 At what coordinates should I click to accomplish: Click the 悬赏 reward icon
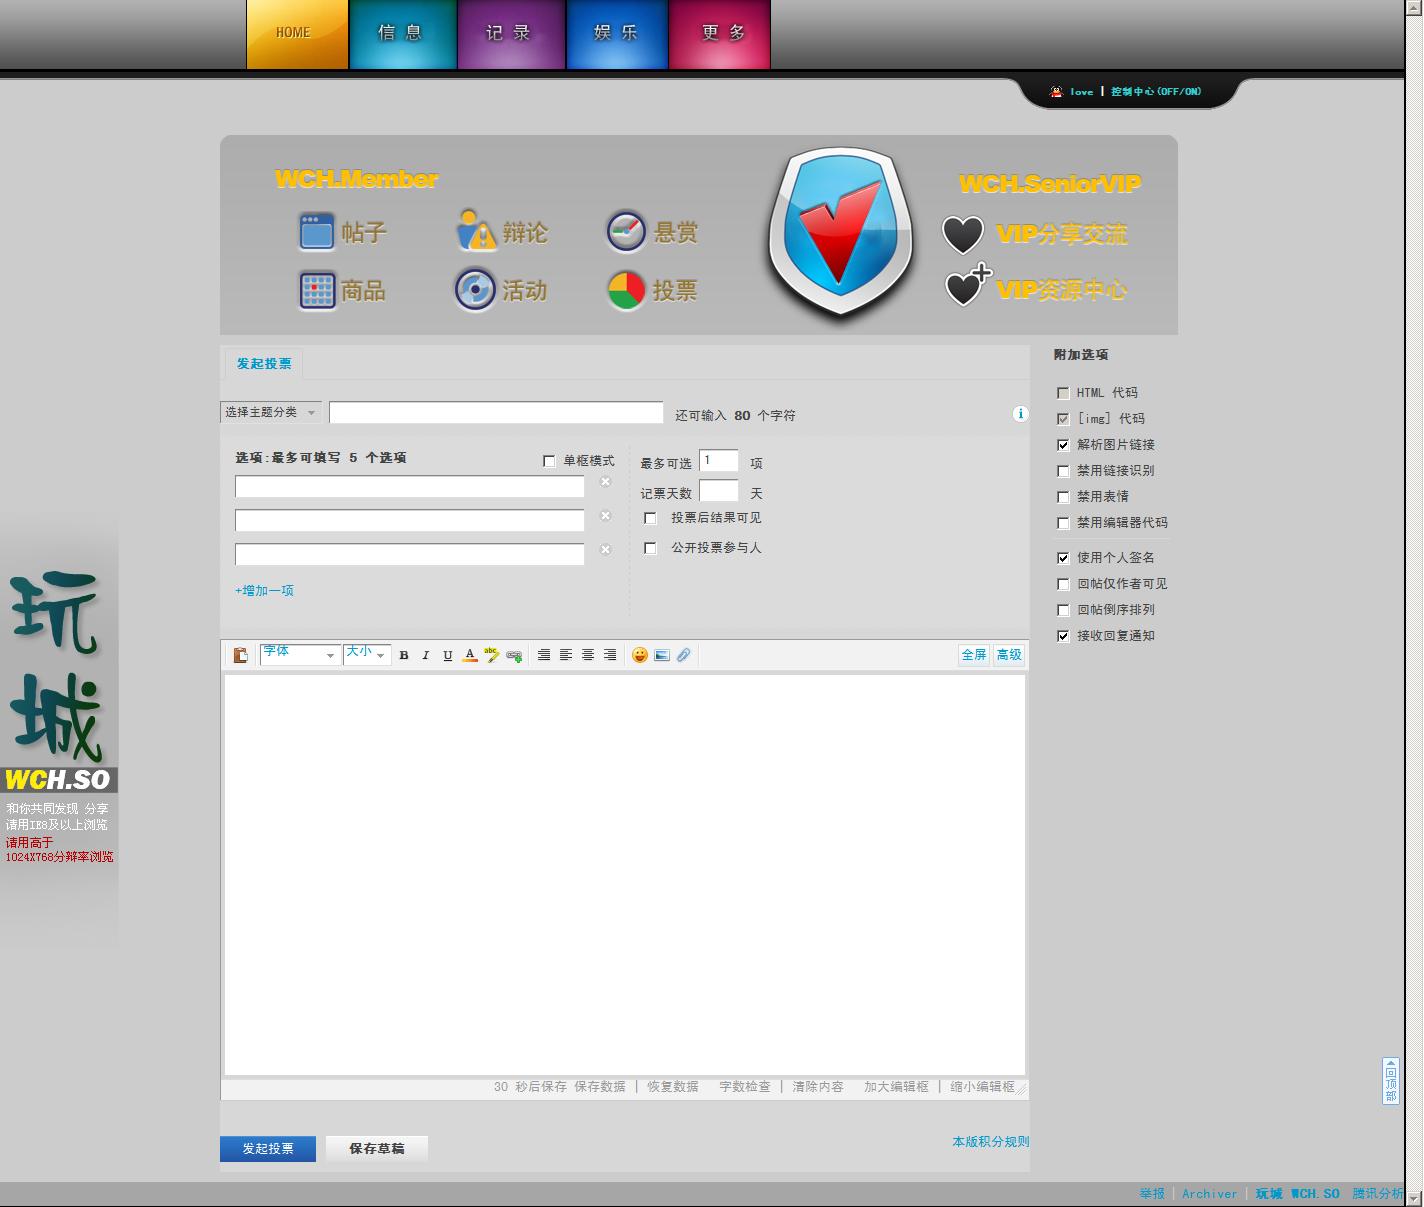627,231
